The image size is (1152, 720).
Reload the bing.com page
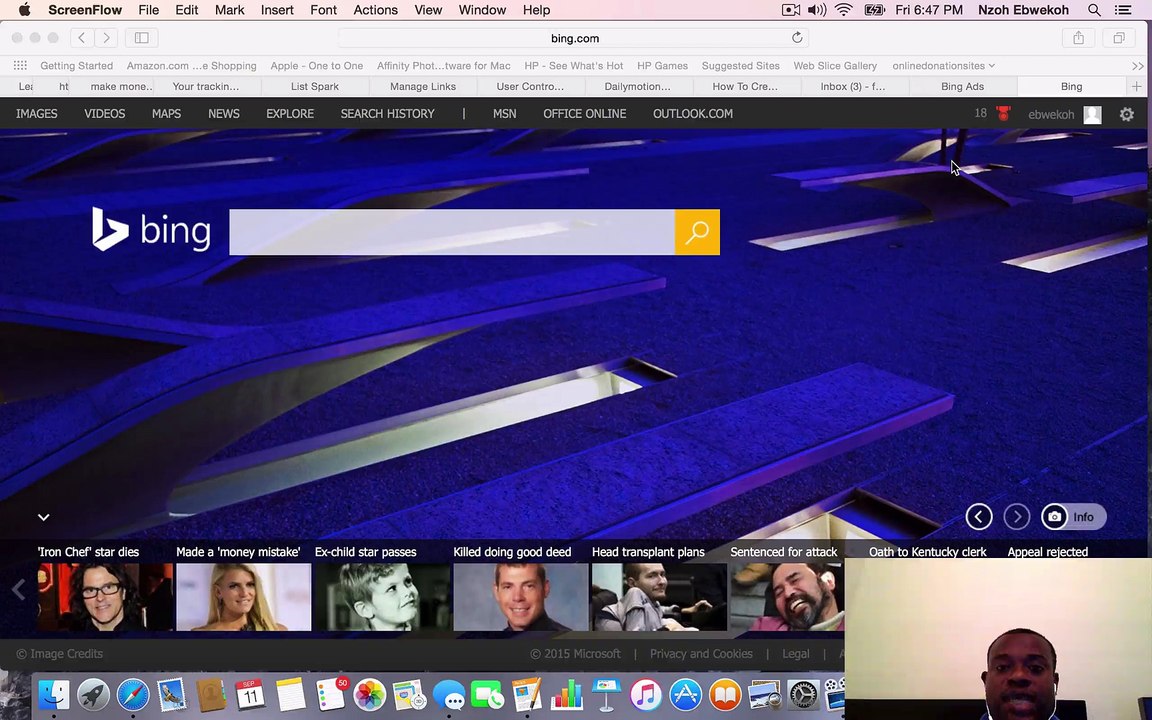[797, 38]
